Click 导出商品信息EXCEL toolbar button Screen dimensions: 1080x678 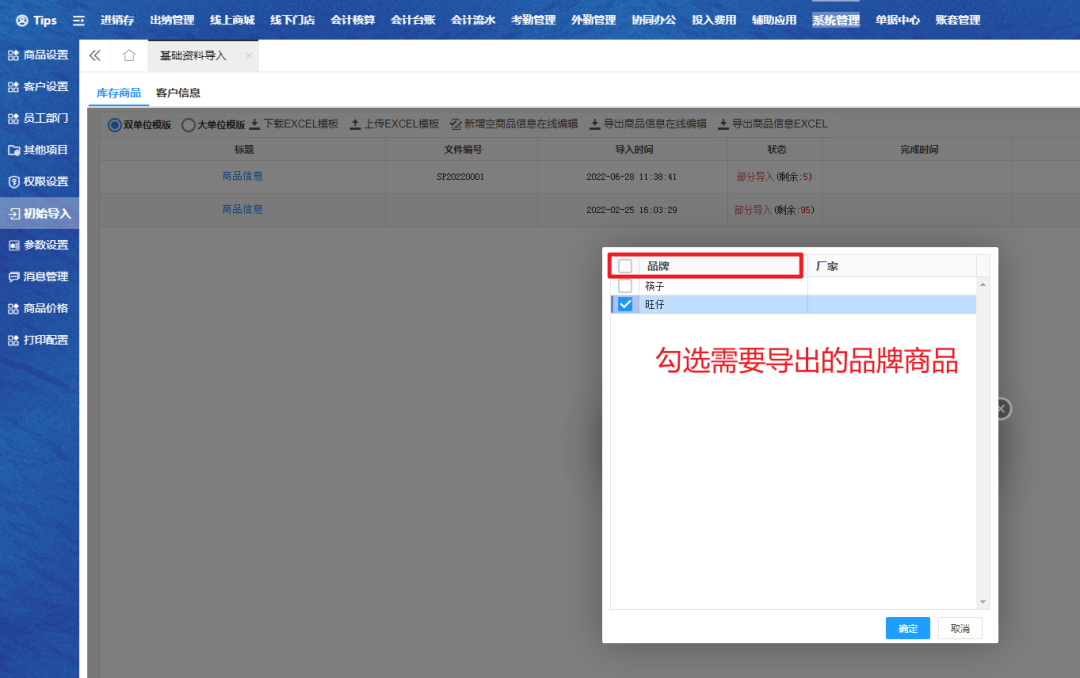[x=773, y=124]
